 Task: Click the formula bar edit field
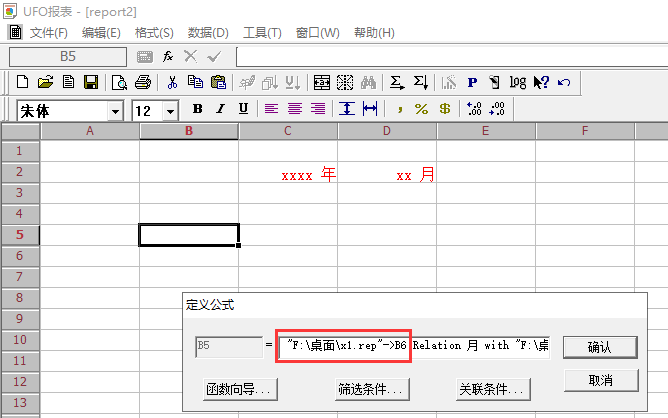pos(452,57)
